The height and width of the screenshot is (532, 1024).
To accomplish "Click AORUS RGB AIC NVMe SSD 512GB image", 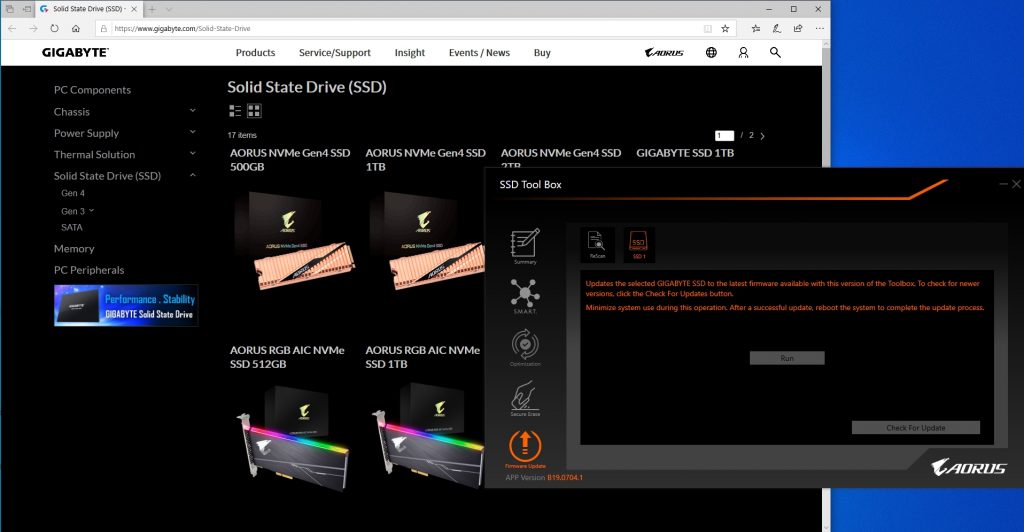I will (293, 438).
